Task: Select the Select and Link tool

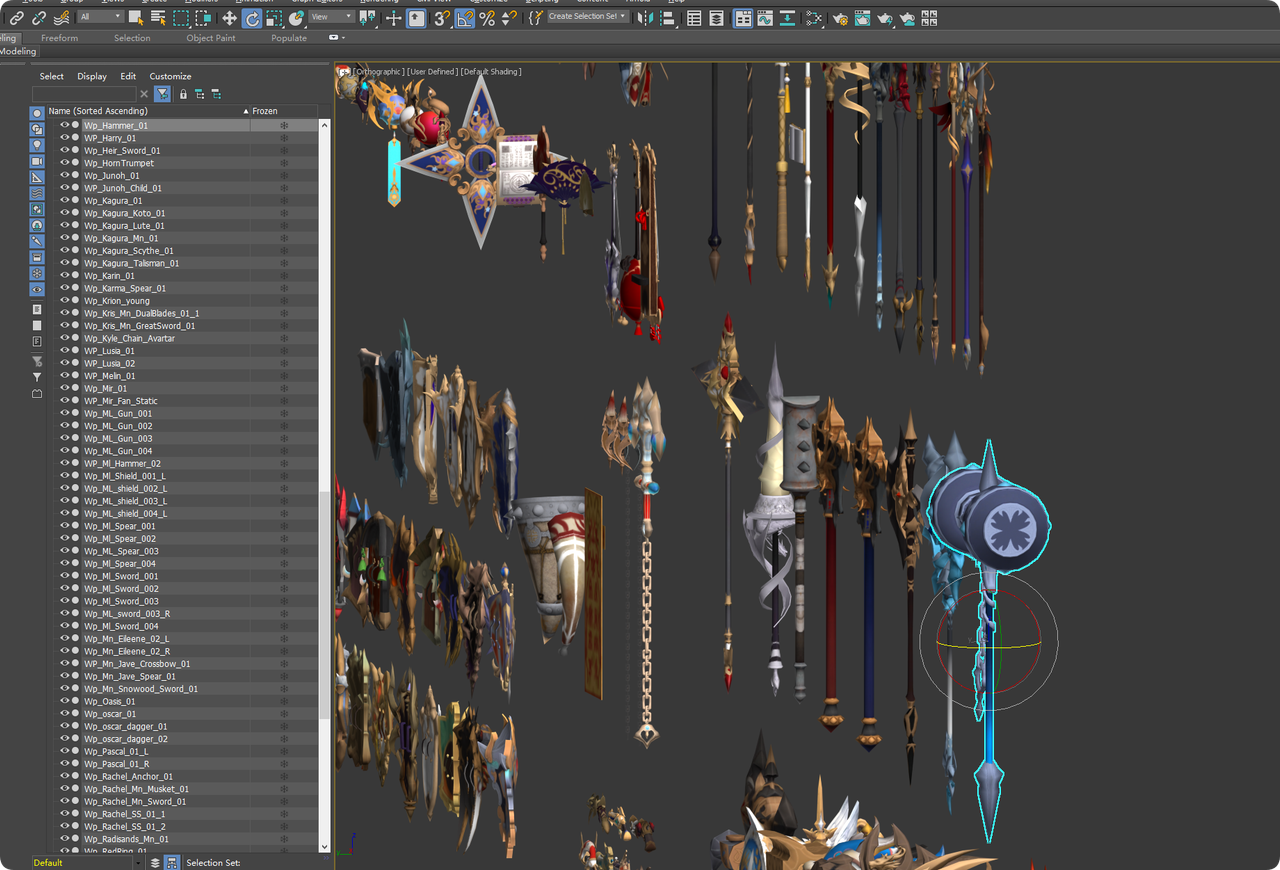Action: (16, 18)
